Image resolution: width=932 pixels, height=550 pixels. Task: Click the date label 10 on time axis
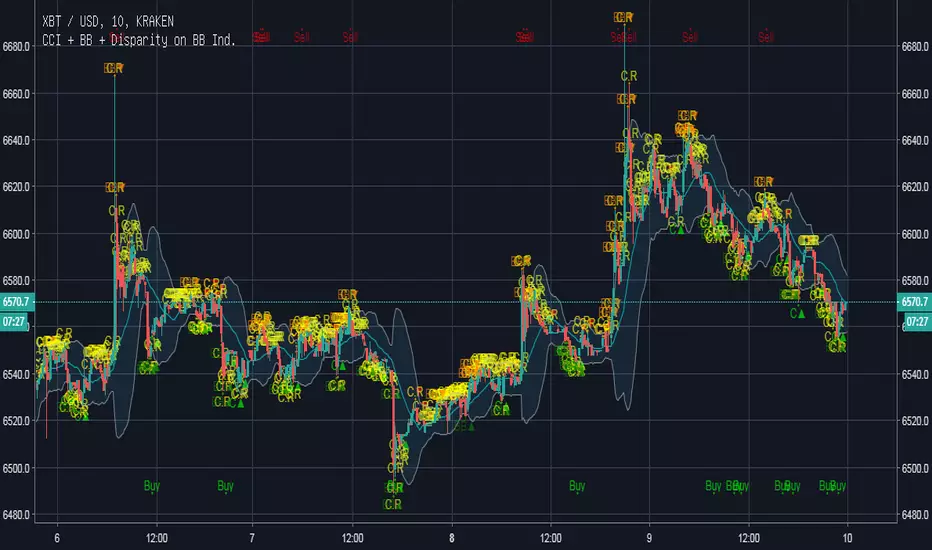point(847,538)
